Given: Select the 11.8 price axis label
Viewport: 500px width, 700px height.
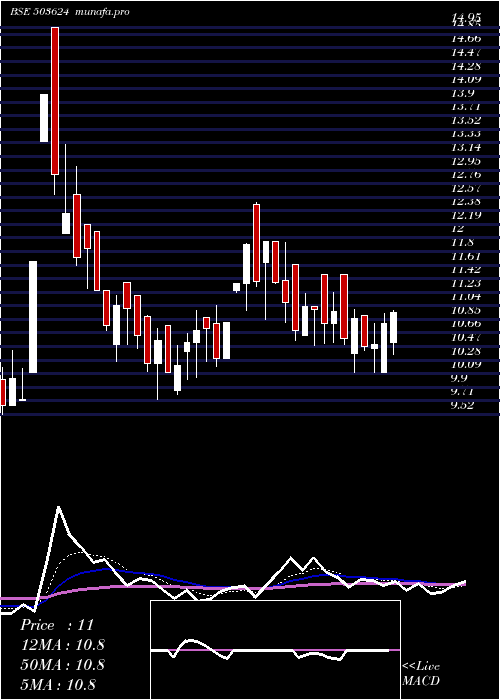Looking at the screenshot, I should click(x=462, y=242).
